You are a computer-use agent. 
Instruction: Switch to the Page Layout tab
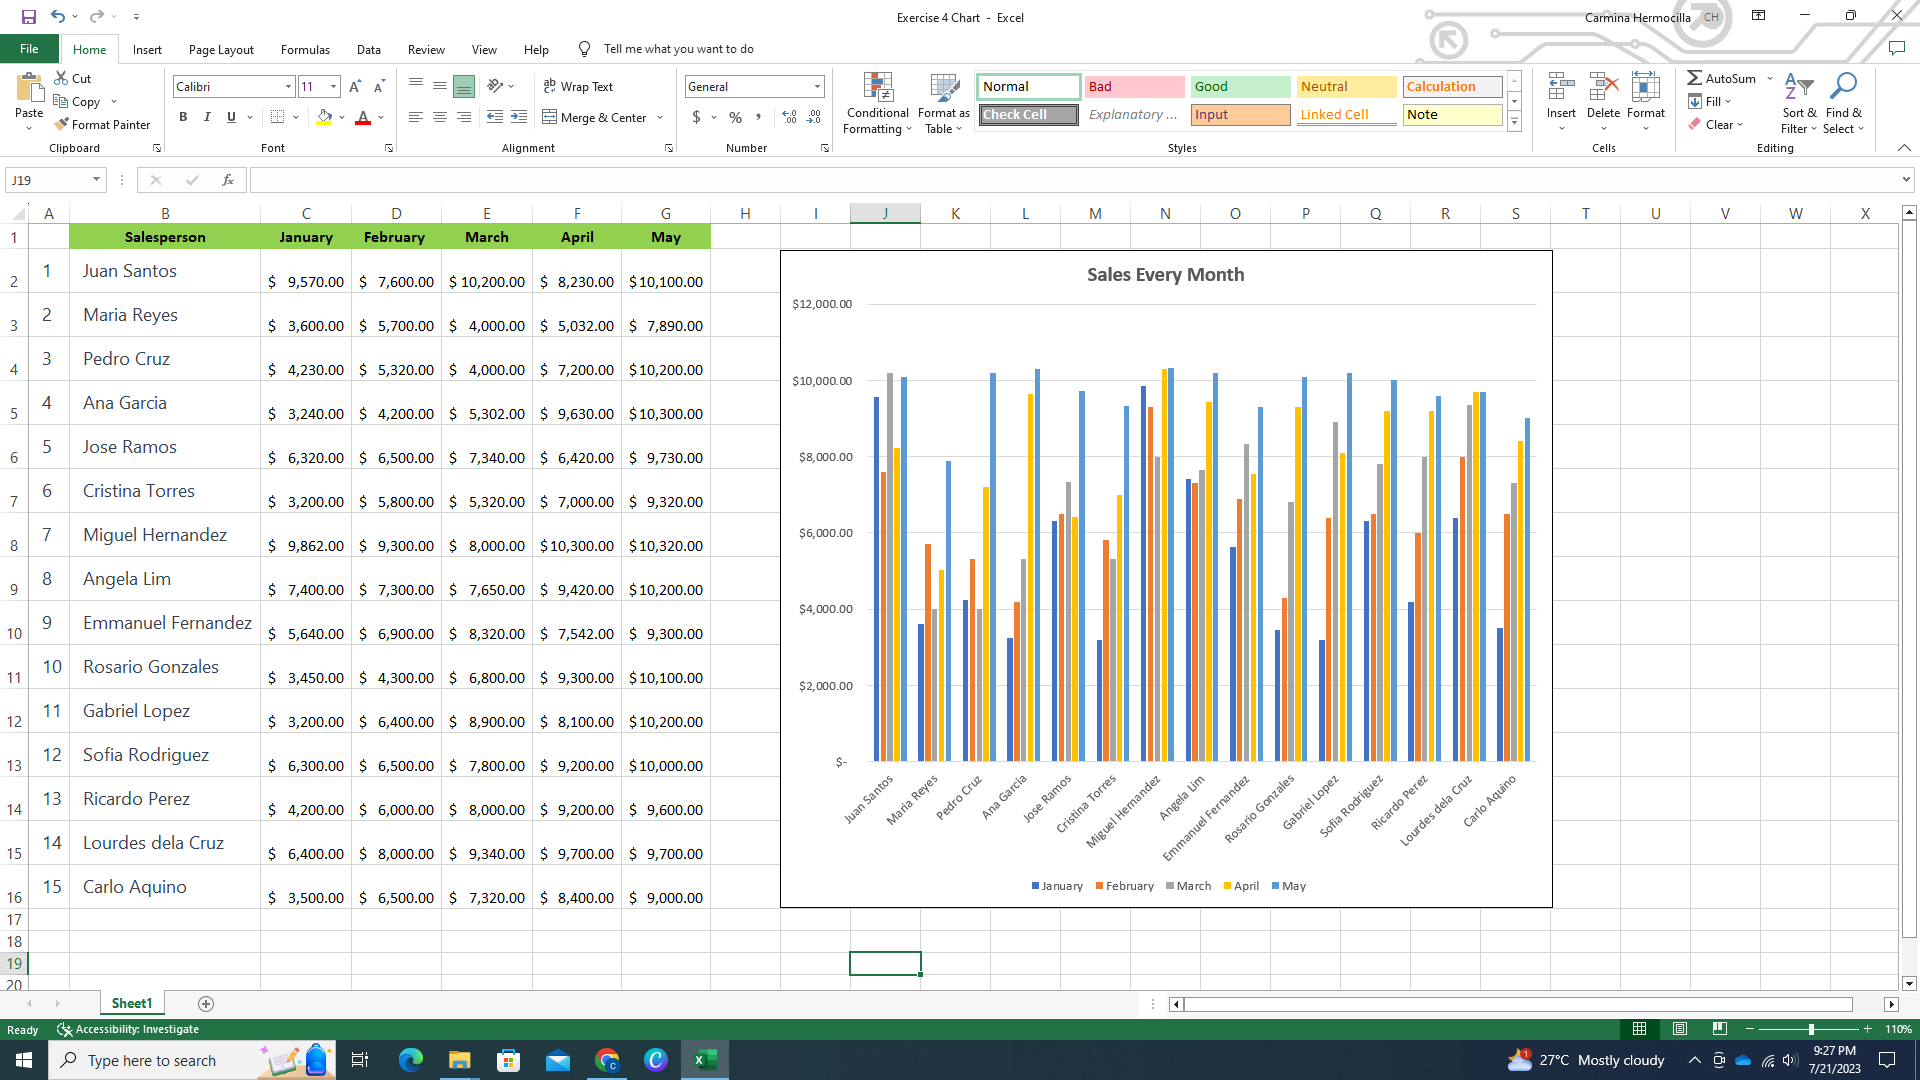pos(221,49)
